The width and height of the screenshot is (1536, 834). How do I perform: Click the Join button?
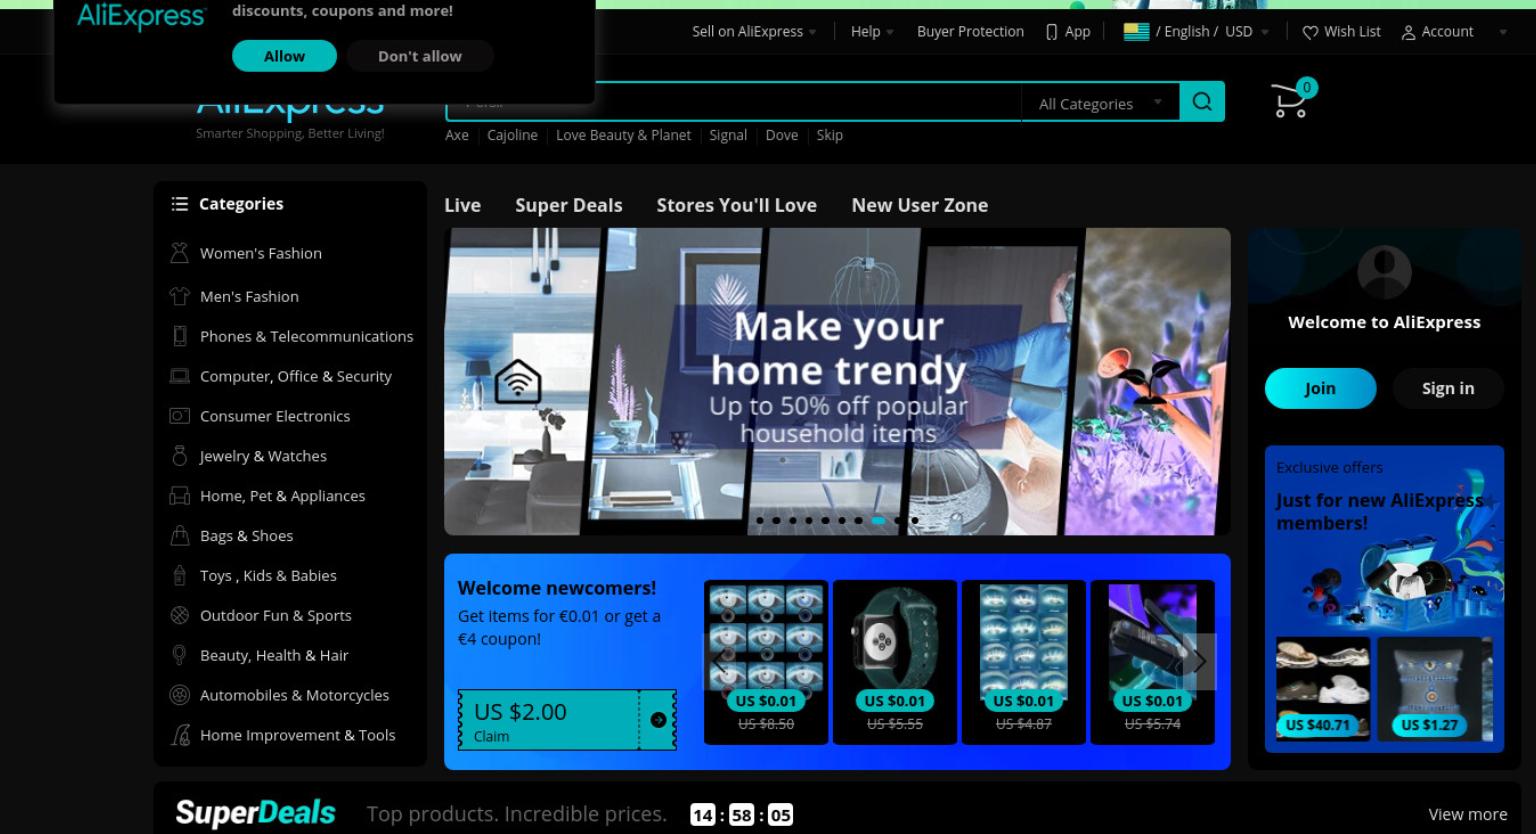point(1320,388)
